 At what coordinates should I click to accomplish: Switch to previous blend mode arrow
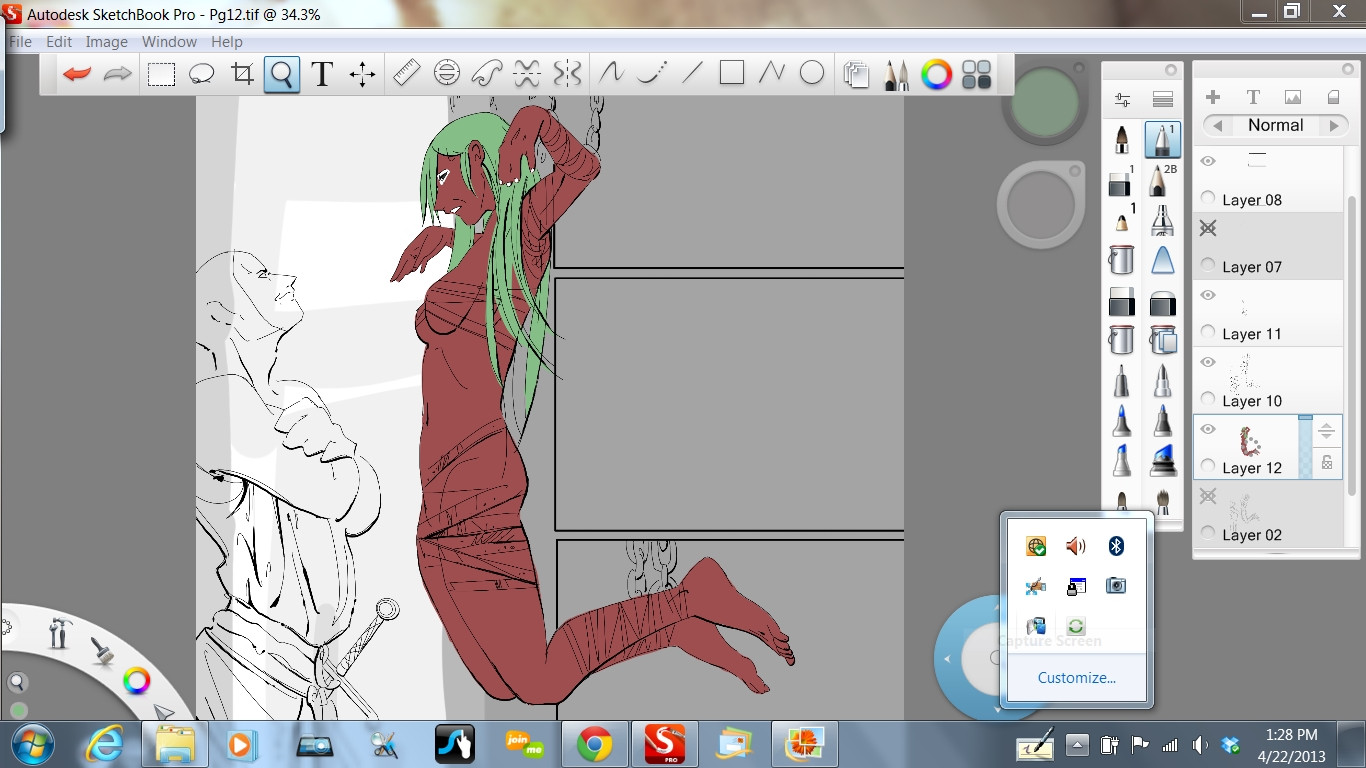1216,126
